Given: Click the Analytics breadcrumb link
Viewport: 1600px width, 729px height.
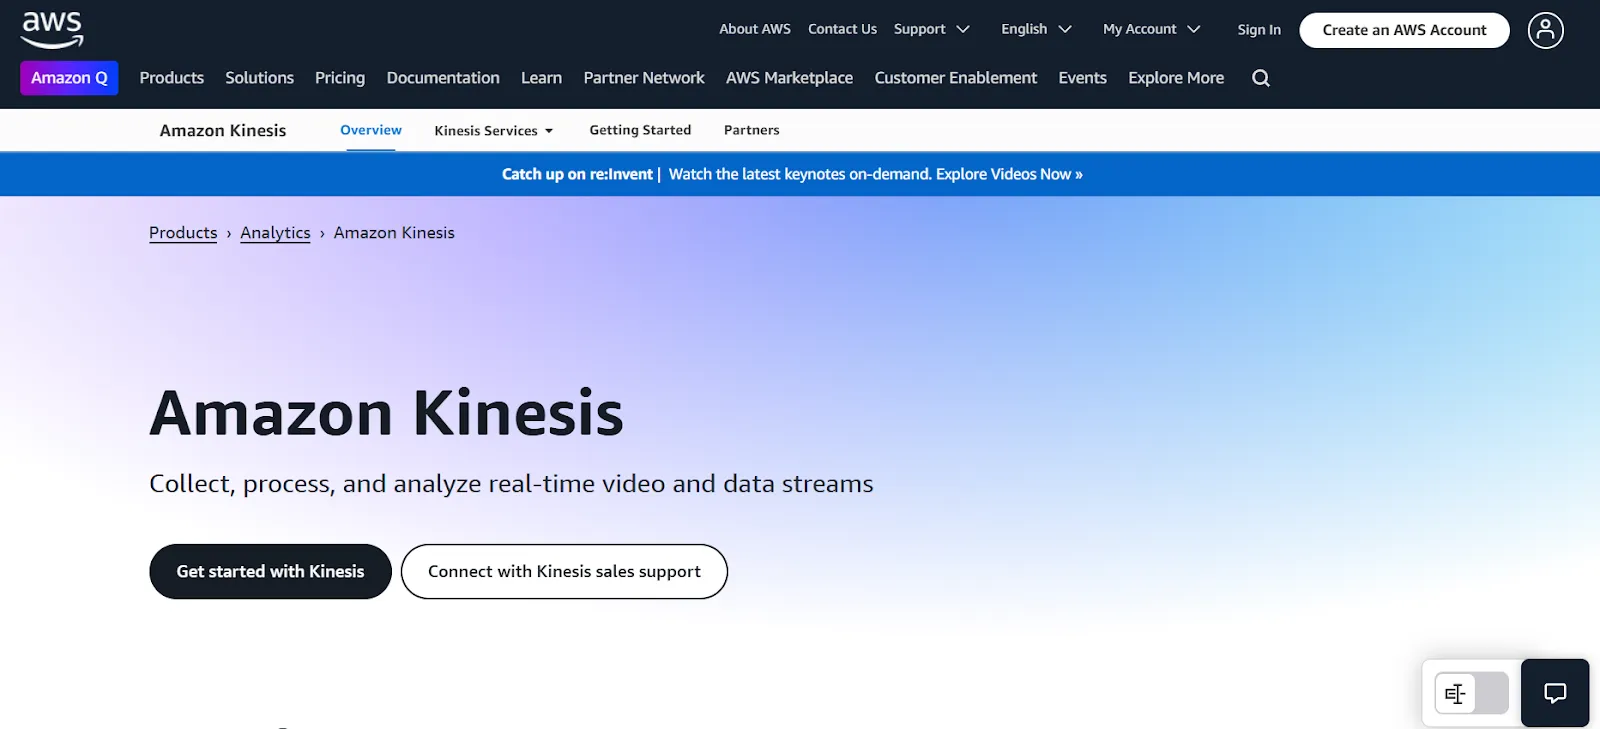Looking at the screenshot, I should (275, 233).
